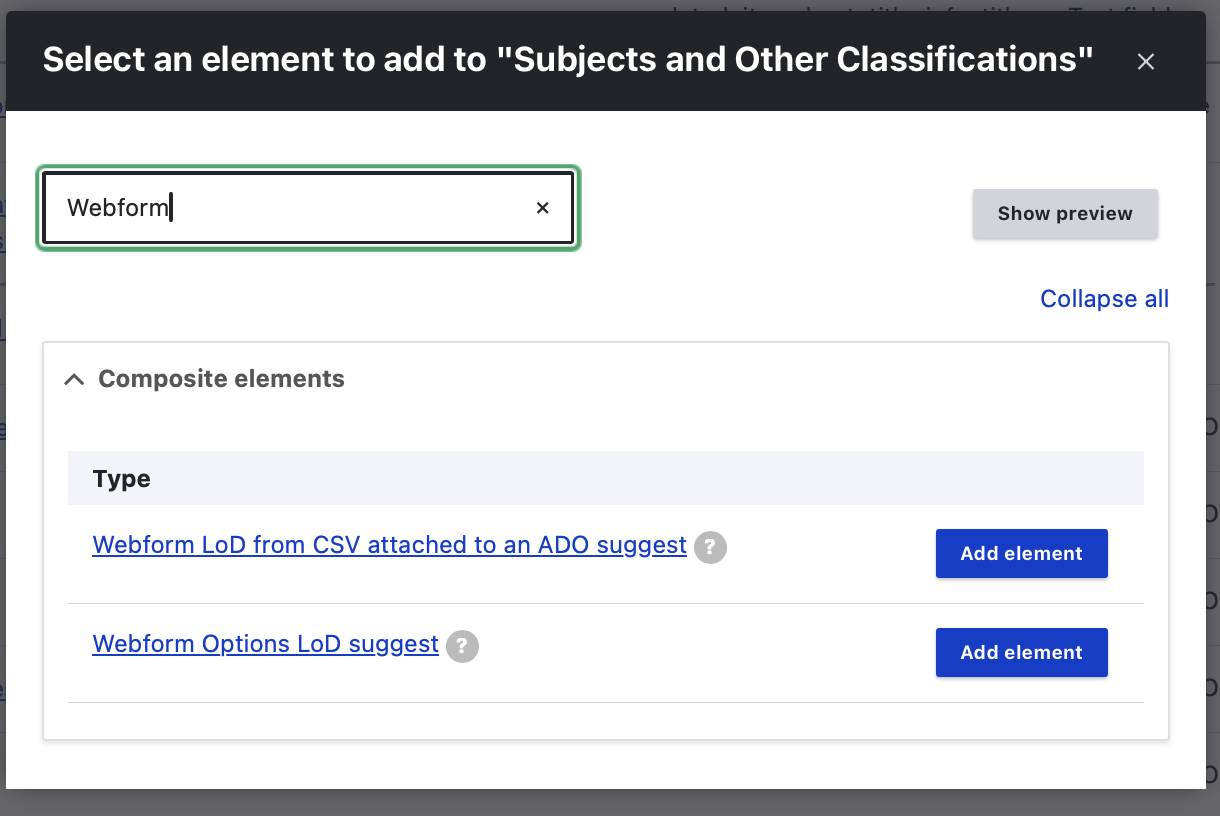Click the Collapse all link
This screenshot has height=816, width=1220.
pos(1104,299)
